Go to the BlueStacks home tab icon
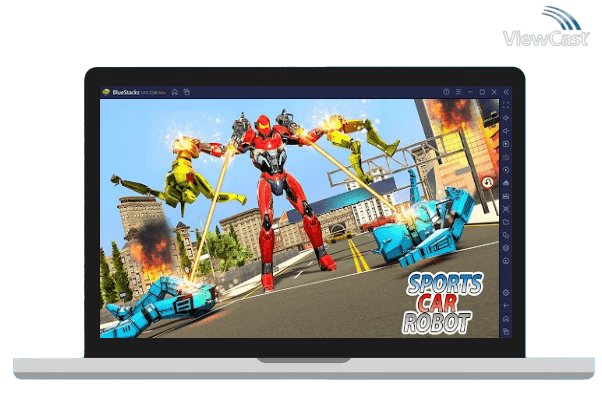Image resolution: width=602 pixels, height=414 pixels. (175, 92)
